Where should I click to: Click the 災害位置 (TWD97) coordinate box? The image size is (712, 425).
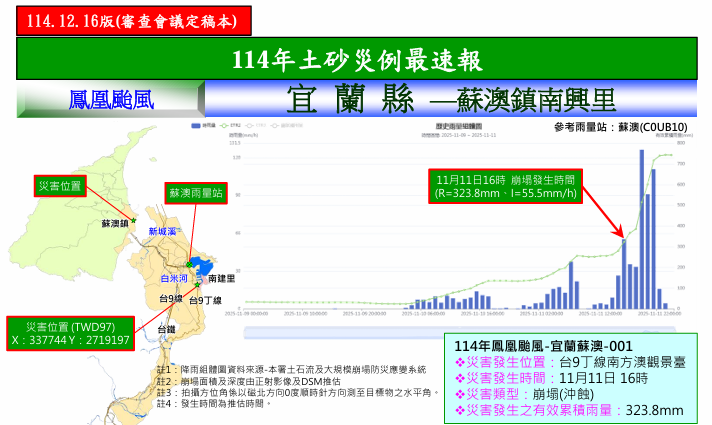coord(70,334)
